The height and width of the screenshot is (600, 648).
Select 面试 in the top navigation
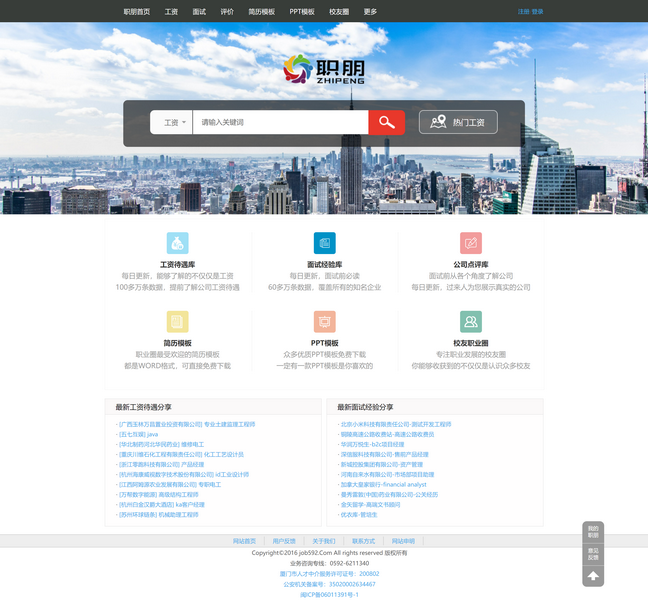(199, 12)
